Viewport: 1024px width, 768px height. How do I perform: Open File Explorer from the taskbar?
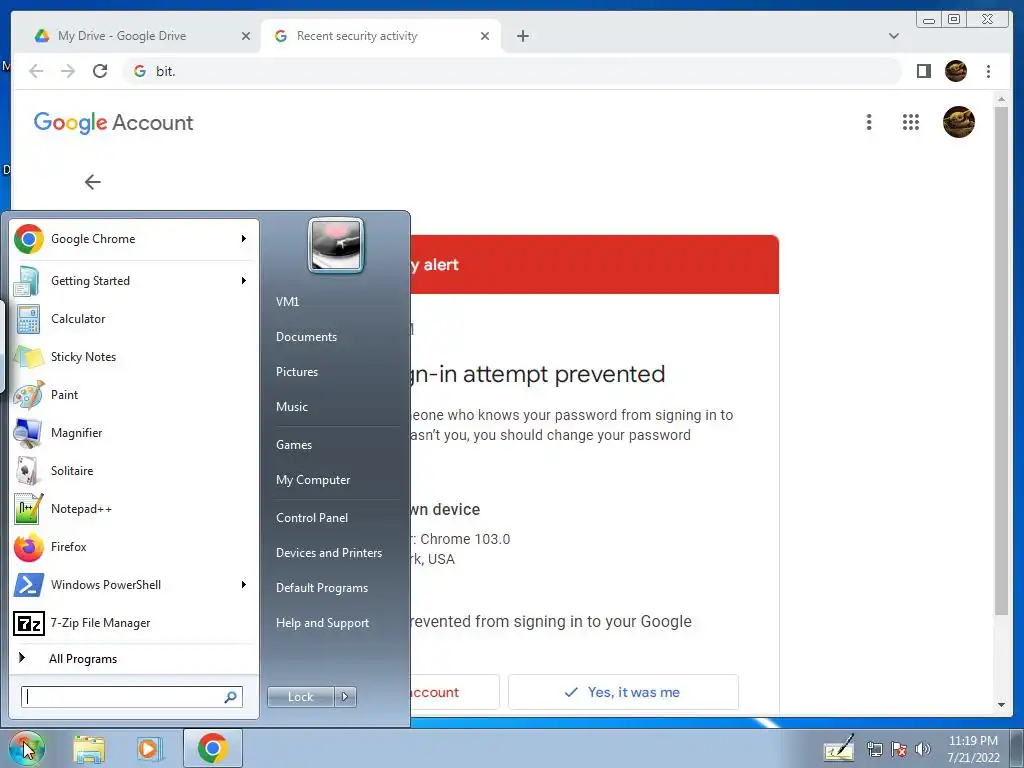pos(89,748)
